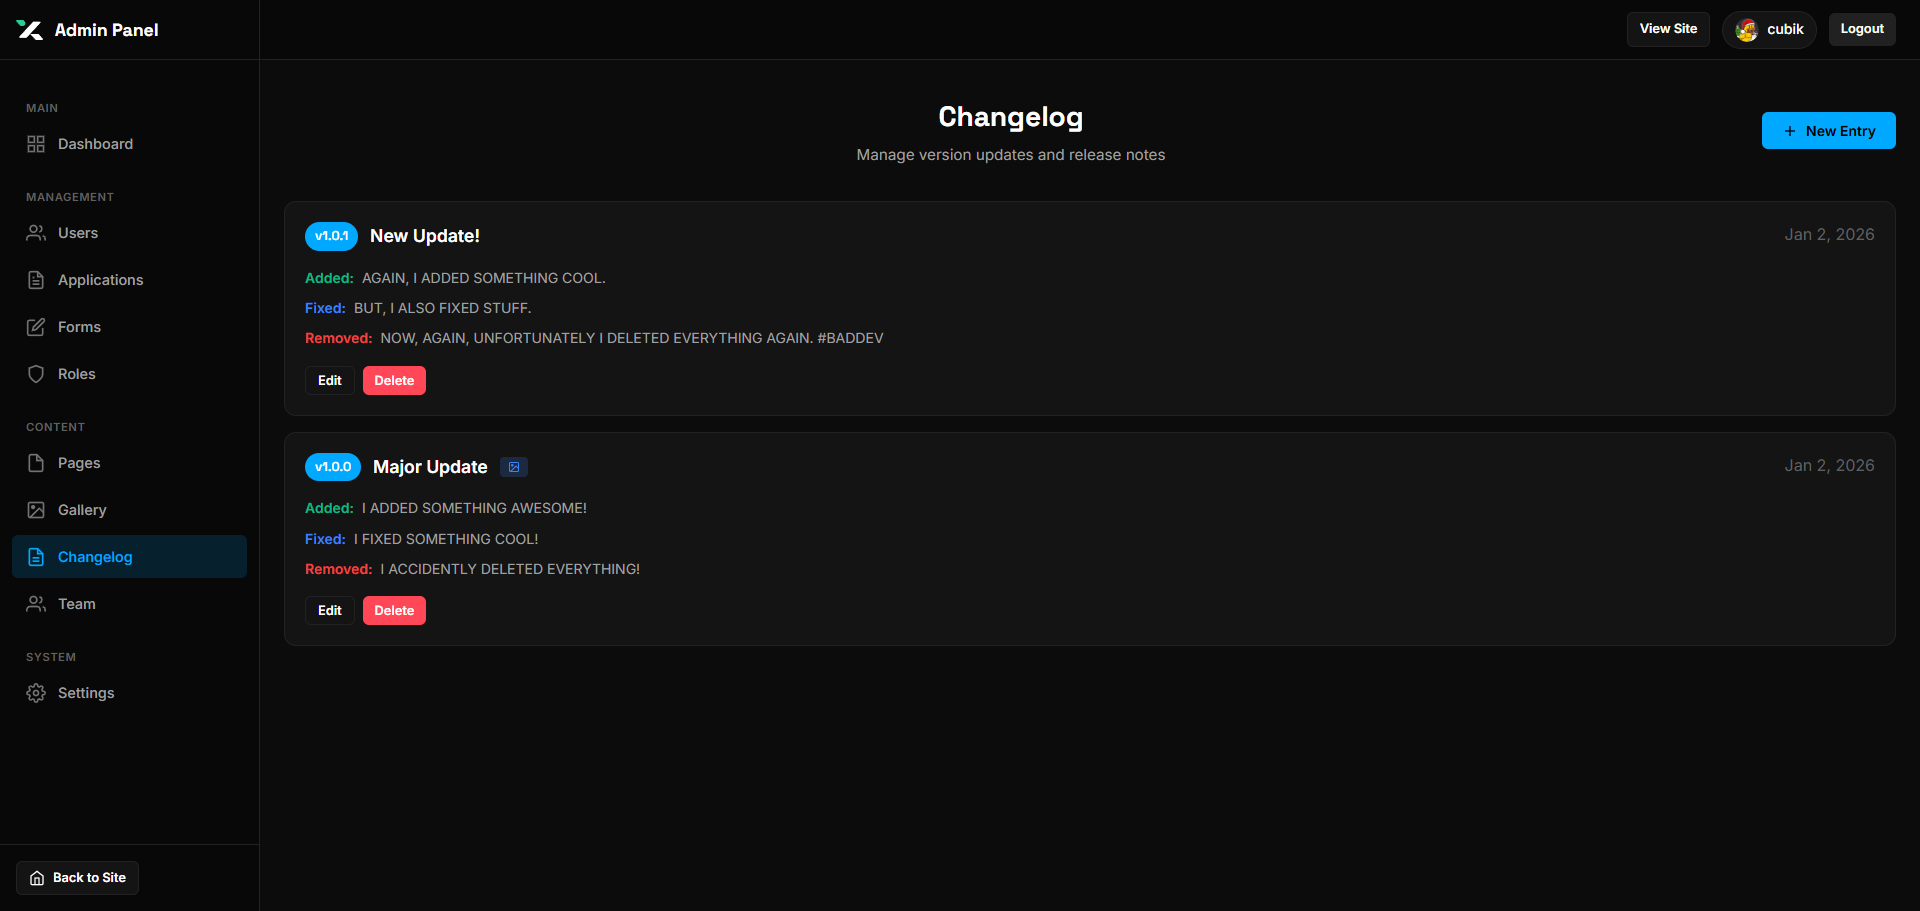Click the SYSTEM section label
1920x911 pixels.
(x=51, y=657)
